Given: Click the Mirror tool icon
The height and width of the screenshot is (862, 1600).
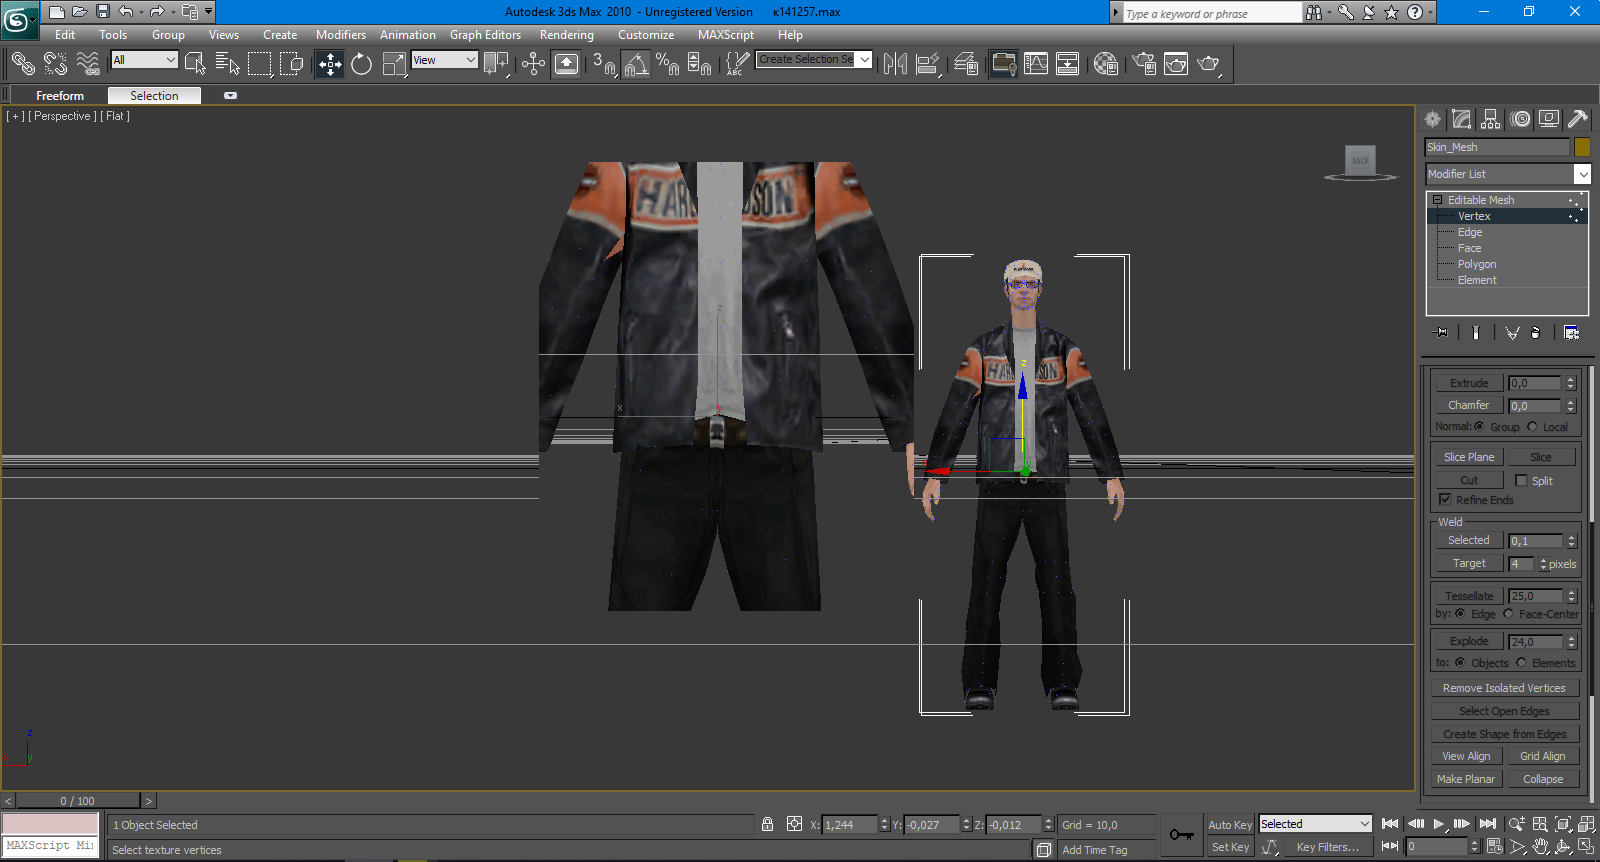Looking at the screenshot, I should point(895,64).
